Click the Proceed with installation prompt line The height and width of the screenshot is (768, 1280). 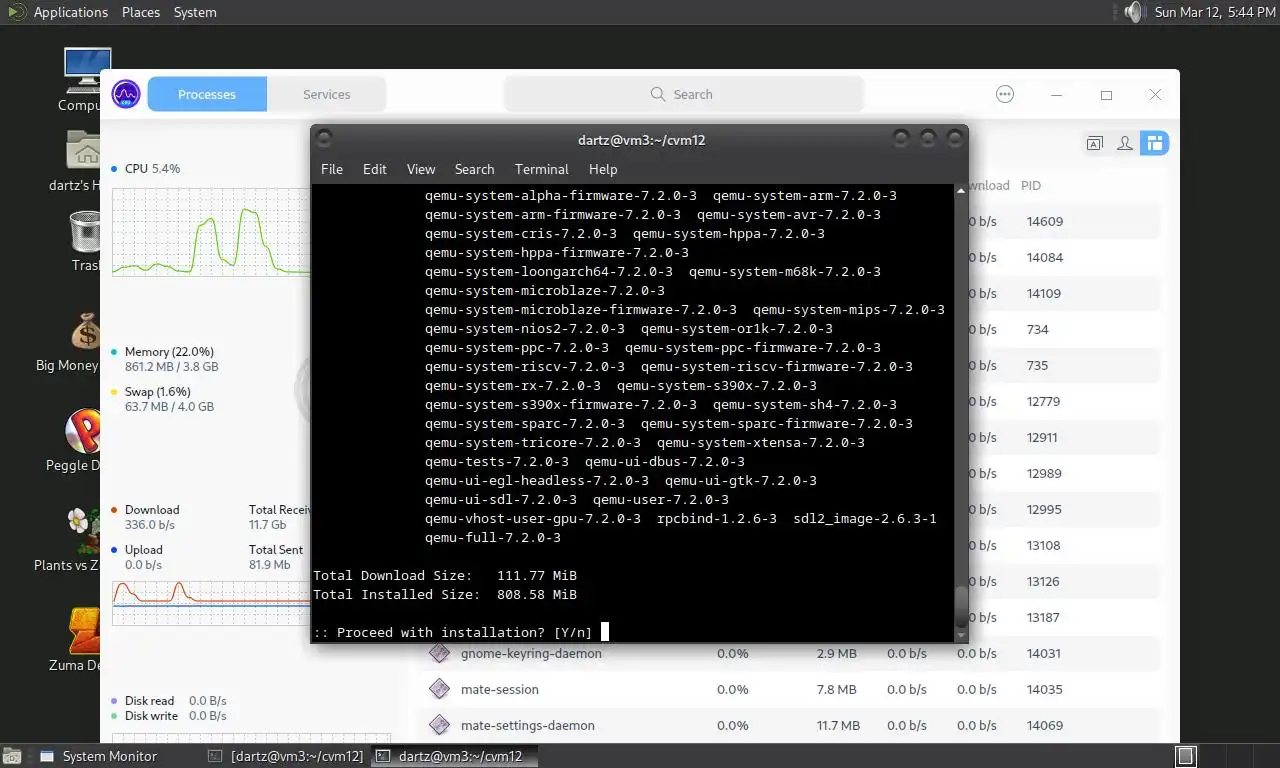point(452,632)
